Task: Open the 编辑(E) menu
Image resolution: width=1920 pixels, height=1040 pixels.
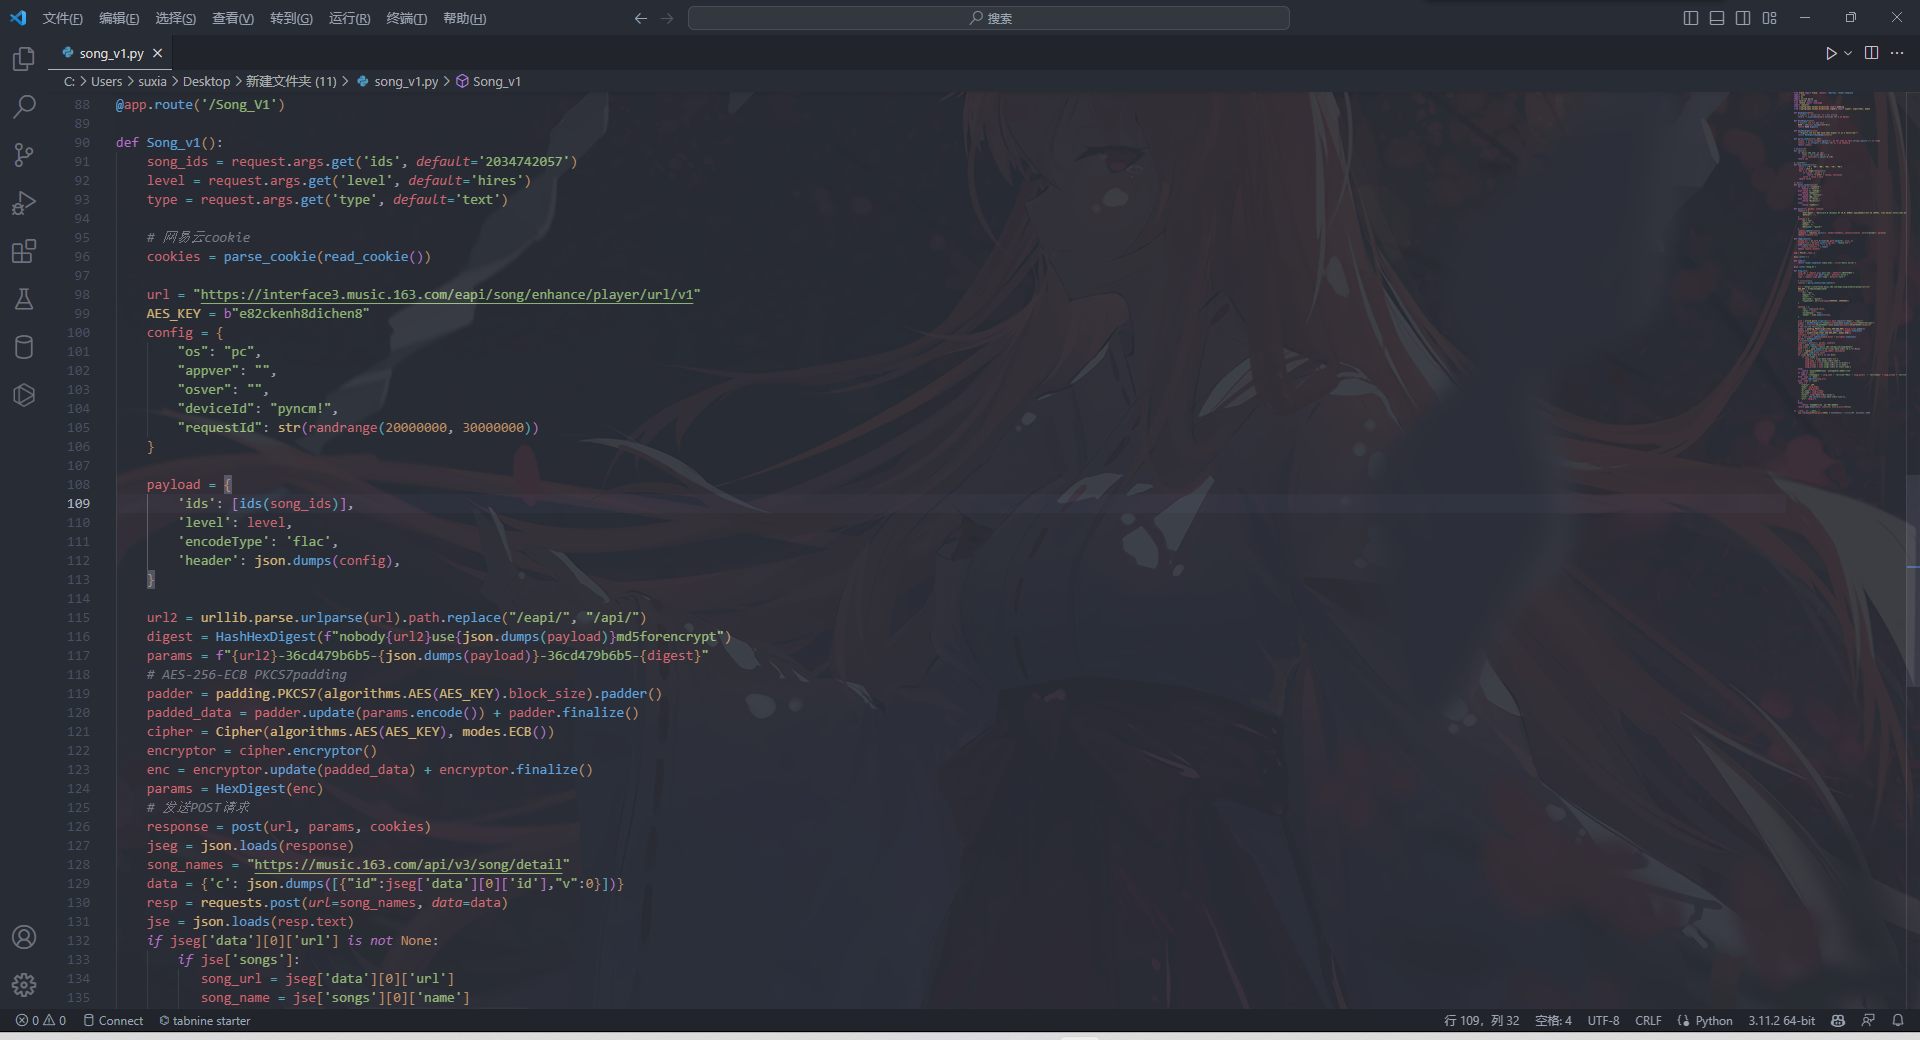Action: (119, 18)
